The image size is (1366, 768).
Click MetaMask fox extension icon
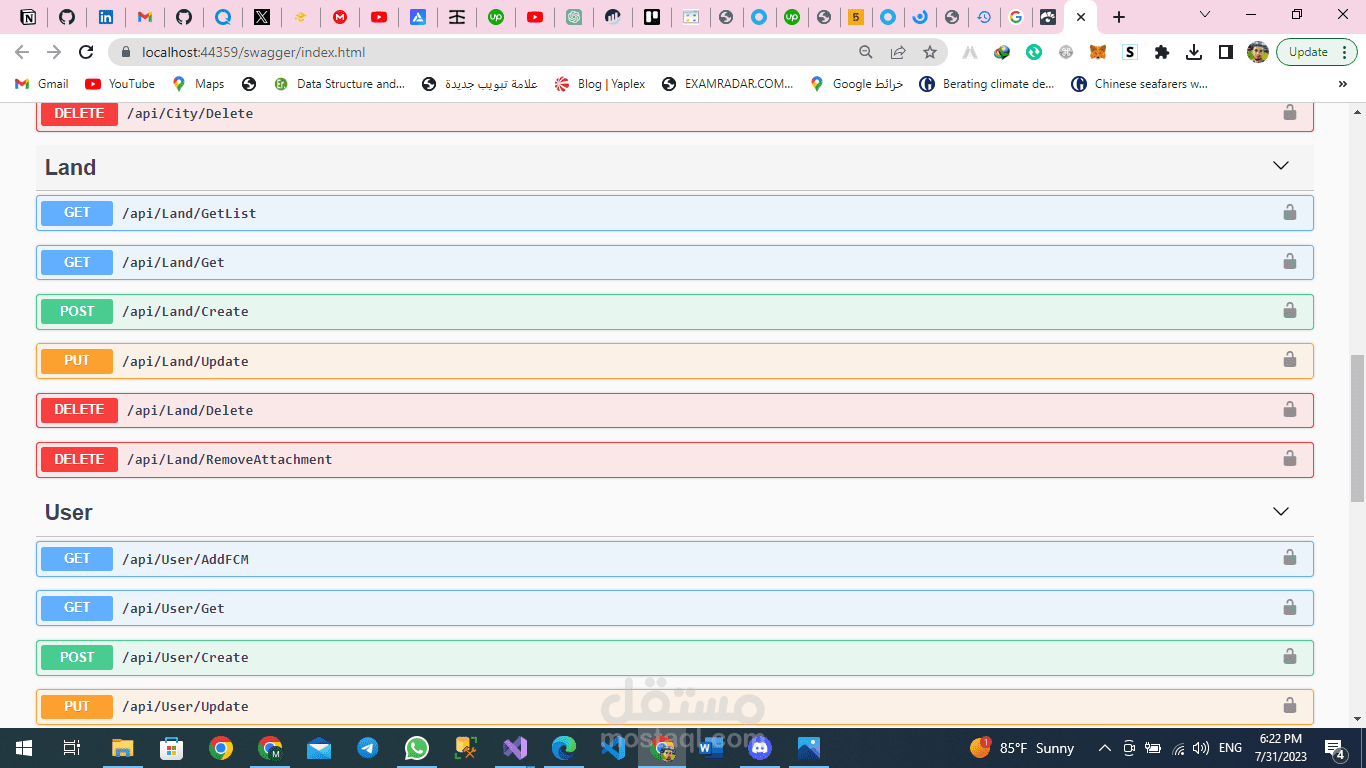(1097, 52)
